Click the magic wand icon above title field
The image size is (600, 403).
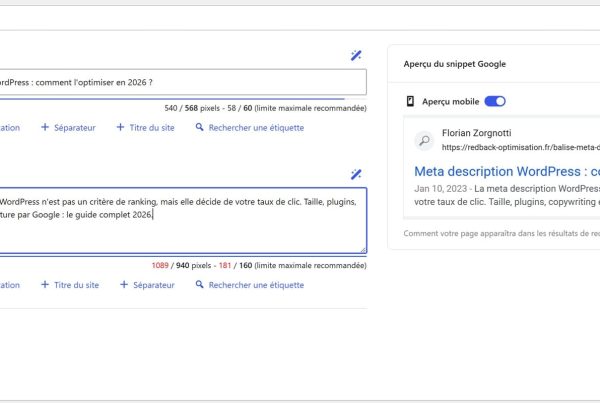[356, 55]
